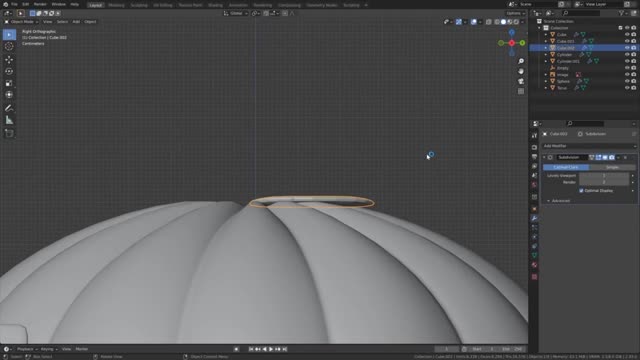640x360 pixels.
Task: Open the Render properties tab icon
Action: pyautogui.click(x=534, y=147)
